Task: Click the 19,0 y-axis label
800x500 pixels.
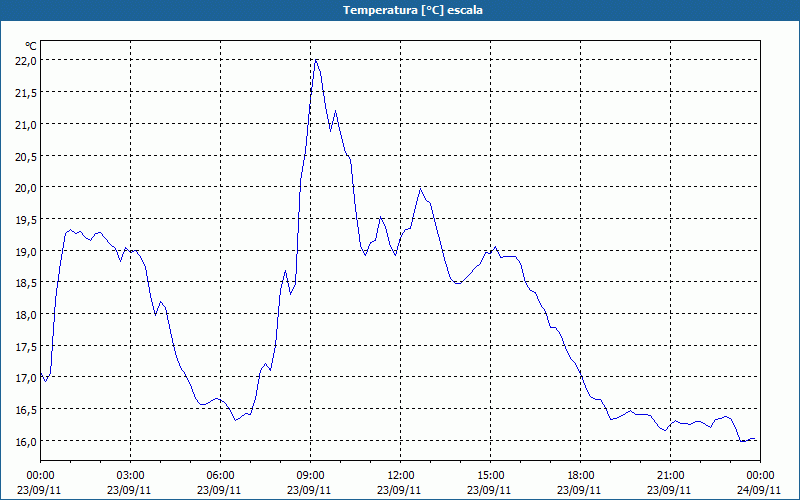Action: pos(26,252)
